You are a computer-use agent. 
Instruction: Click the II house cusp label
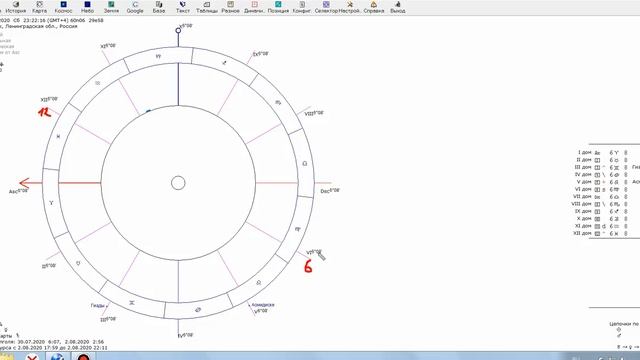click(x=49, y=266)
